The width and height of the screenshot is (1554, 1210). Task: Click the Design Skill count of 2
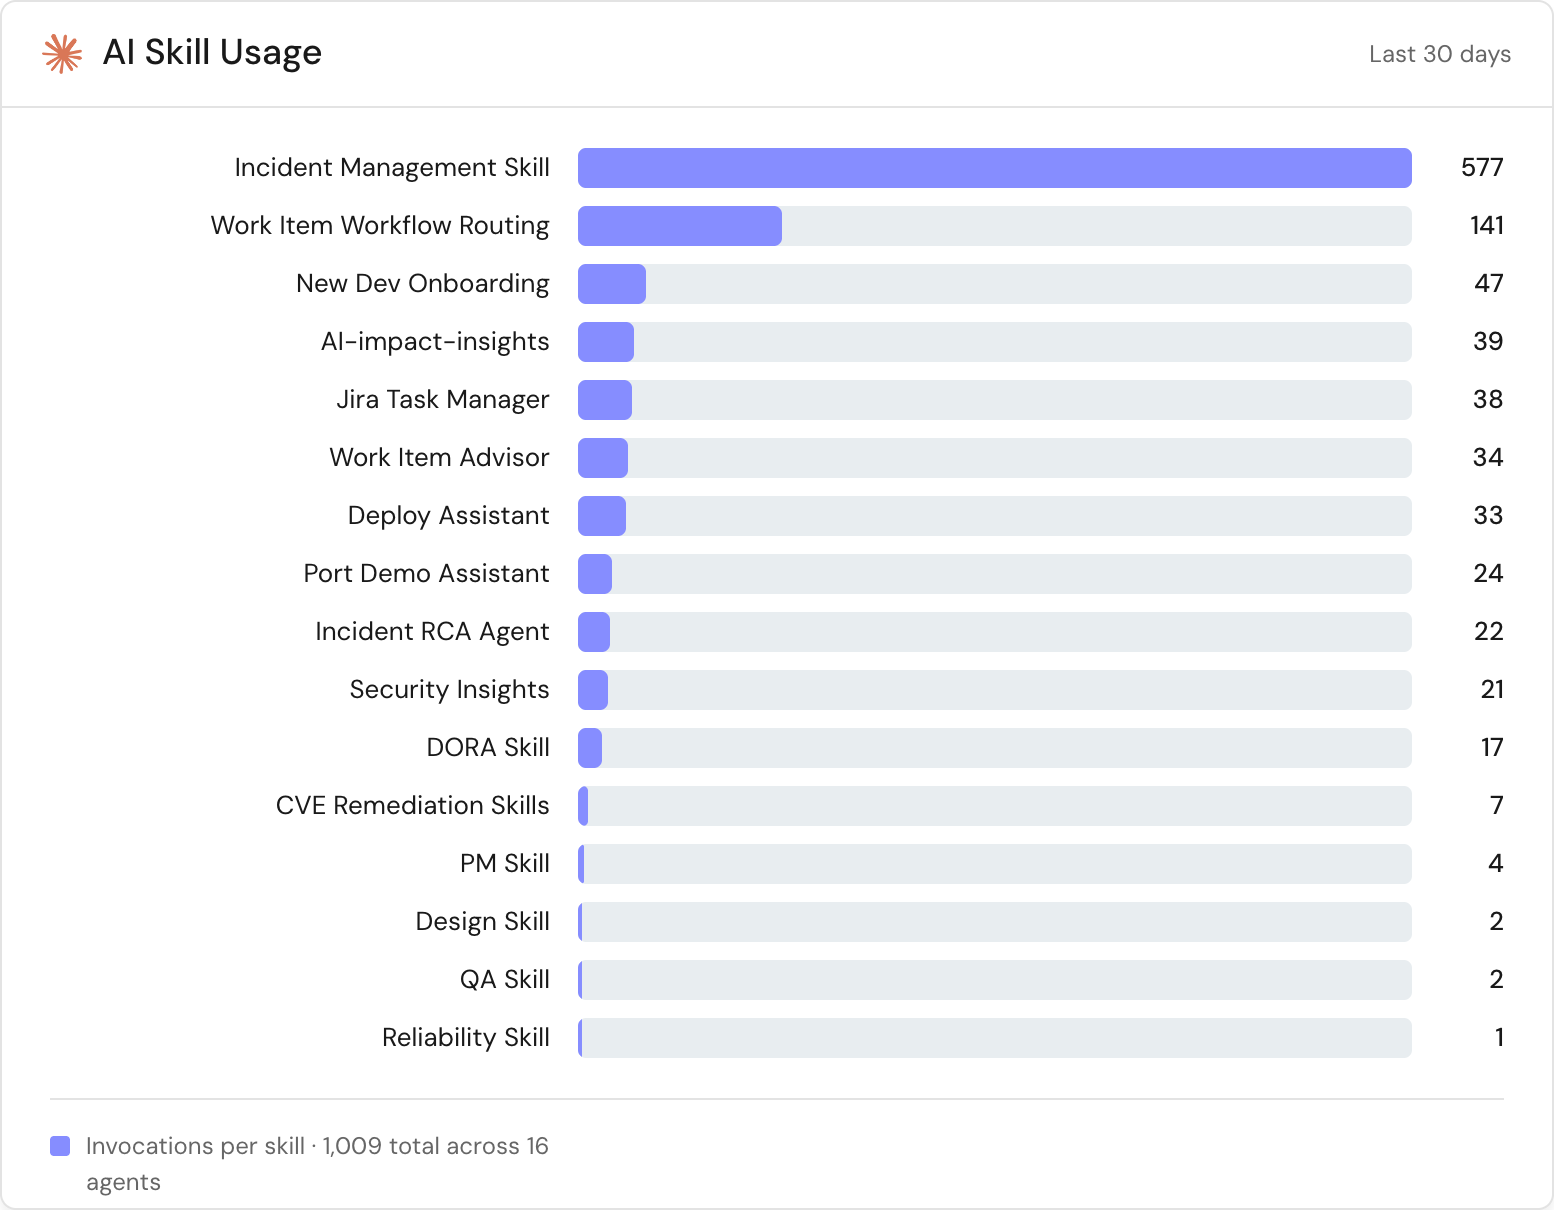click(1496, 922)
